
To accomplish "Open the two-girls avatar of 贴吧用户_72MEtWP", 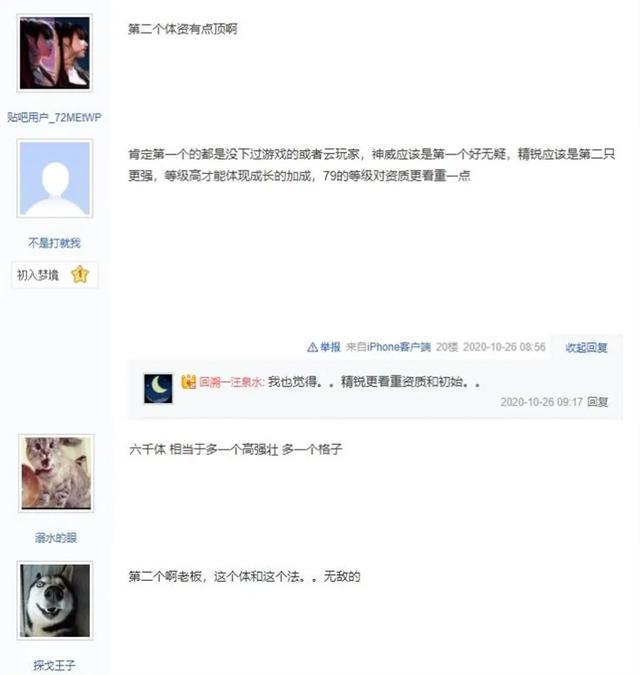I will click(55, 53).
